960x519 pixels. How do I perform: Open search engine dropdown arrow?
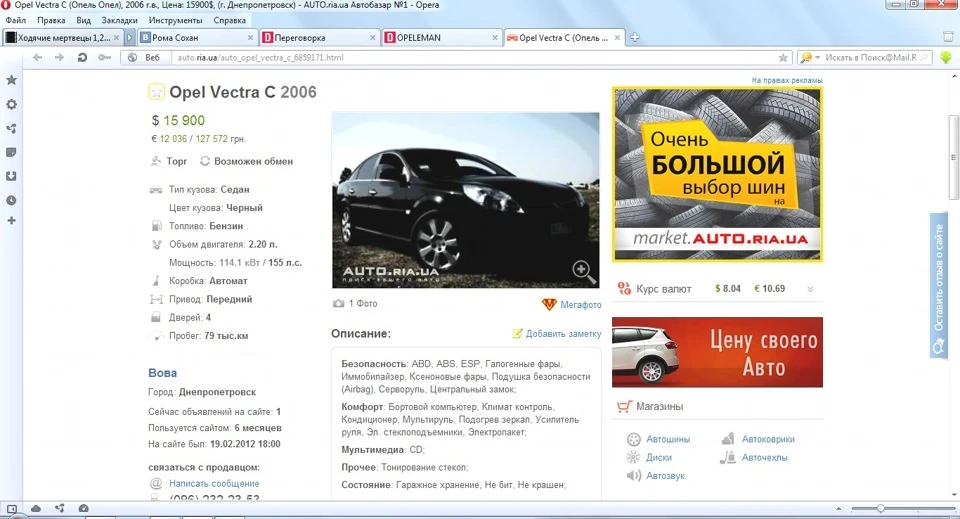pos(817,58)
